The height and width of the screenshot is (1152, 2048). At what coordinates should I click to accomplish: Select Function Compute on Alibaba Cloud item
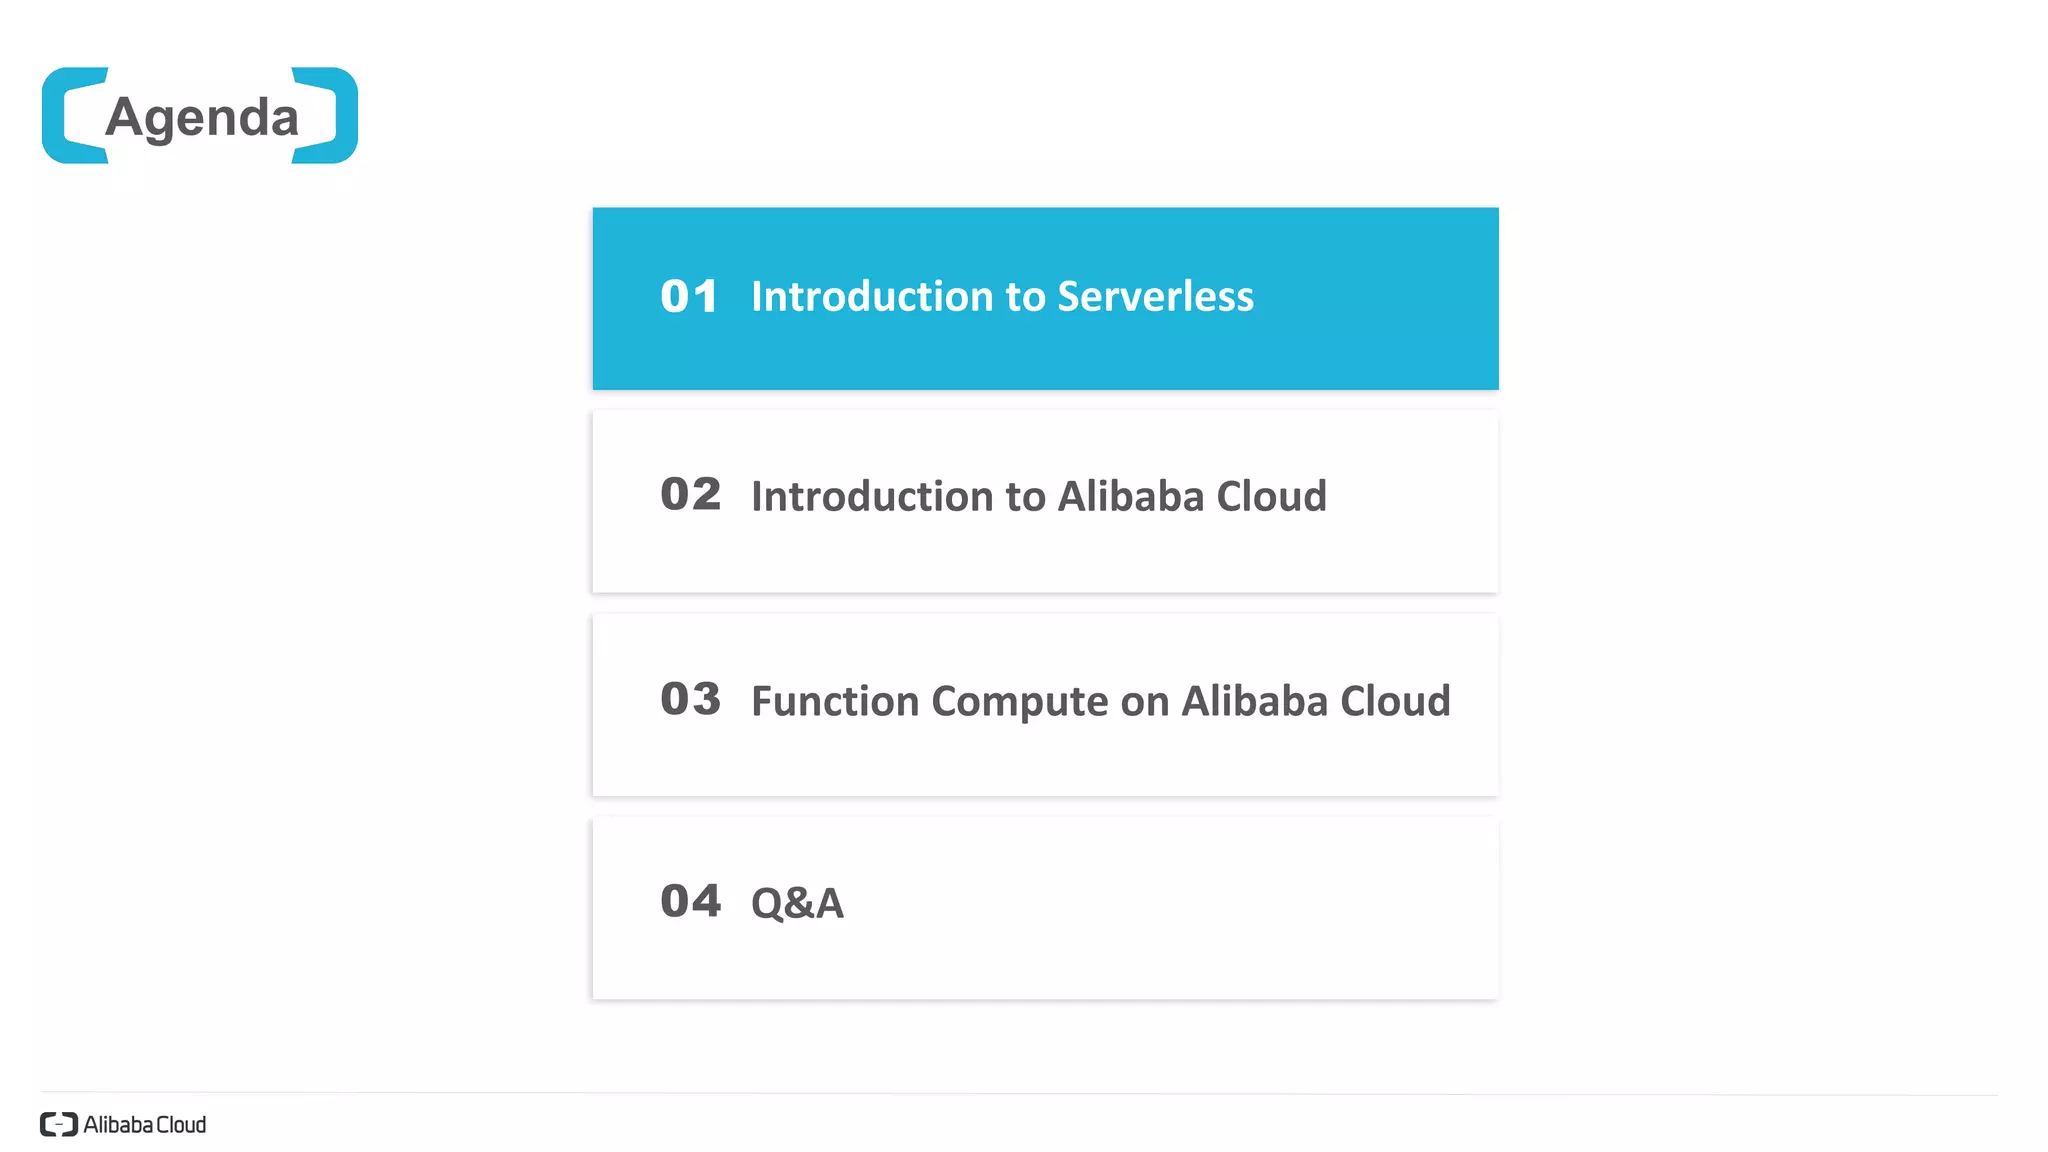1045,705
